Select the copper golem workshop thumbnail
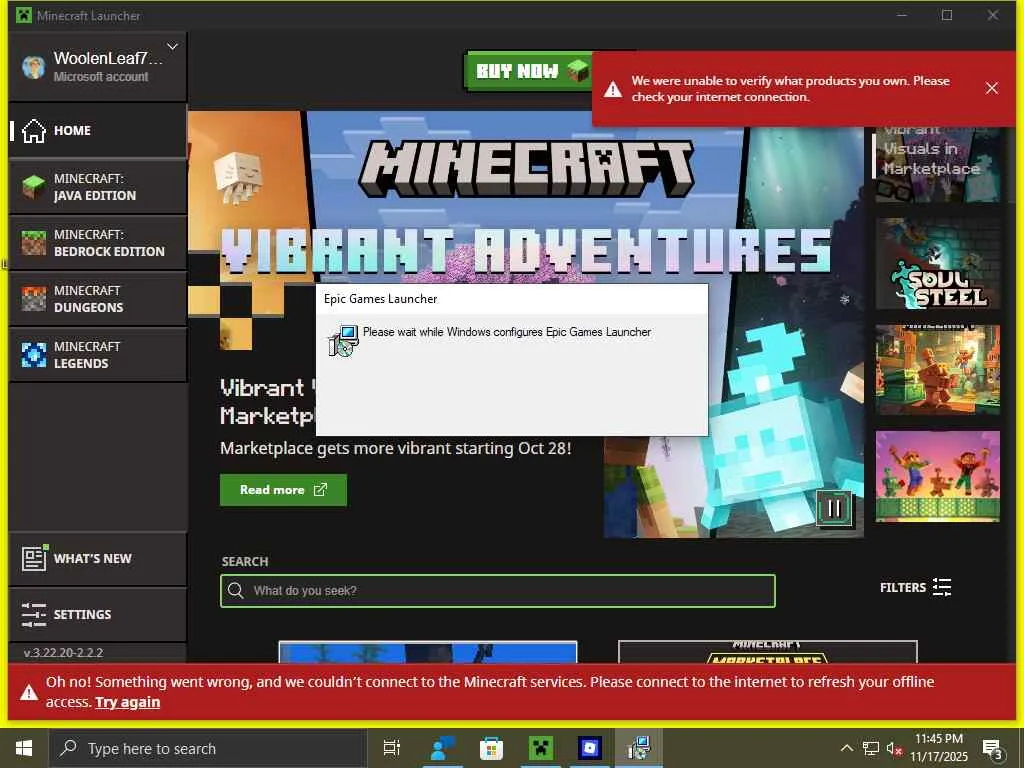 pyautogui.click(x=938, y=370)
